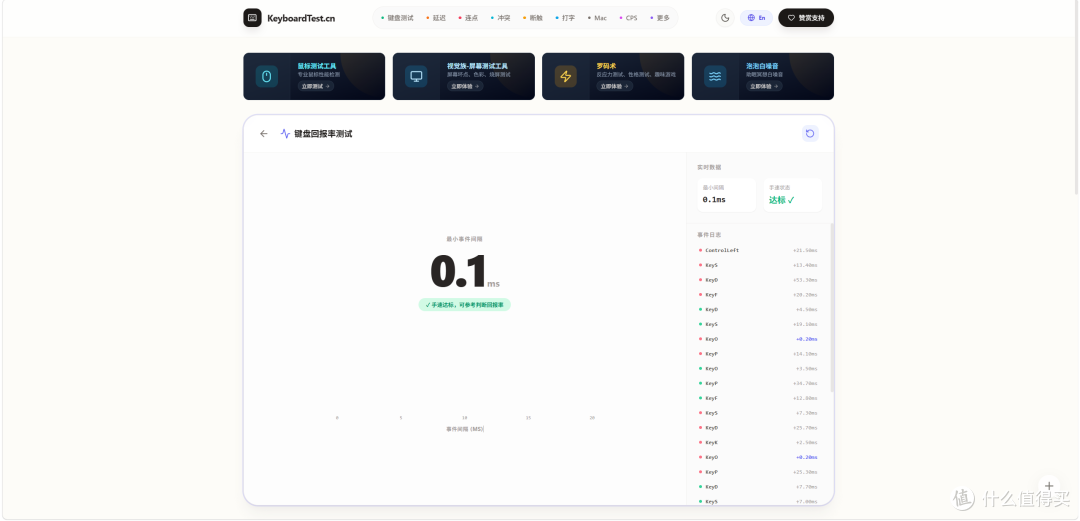Click 立即测试 on the 鼠标测试工具 card
Viewport: 1080px width, 521px height.
point(315,87)
